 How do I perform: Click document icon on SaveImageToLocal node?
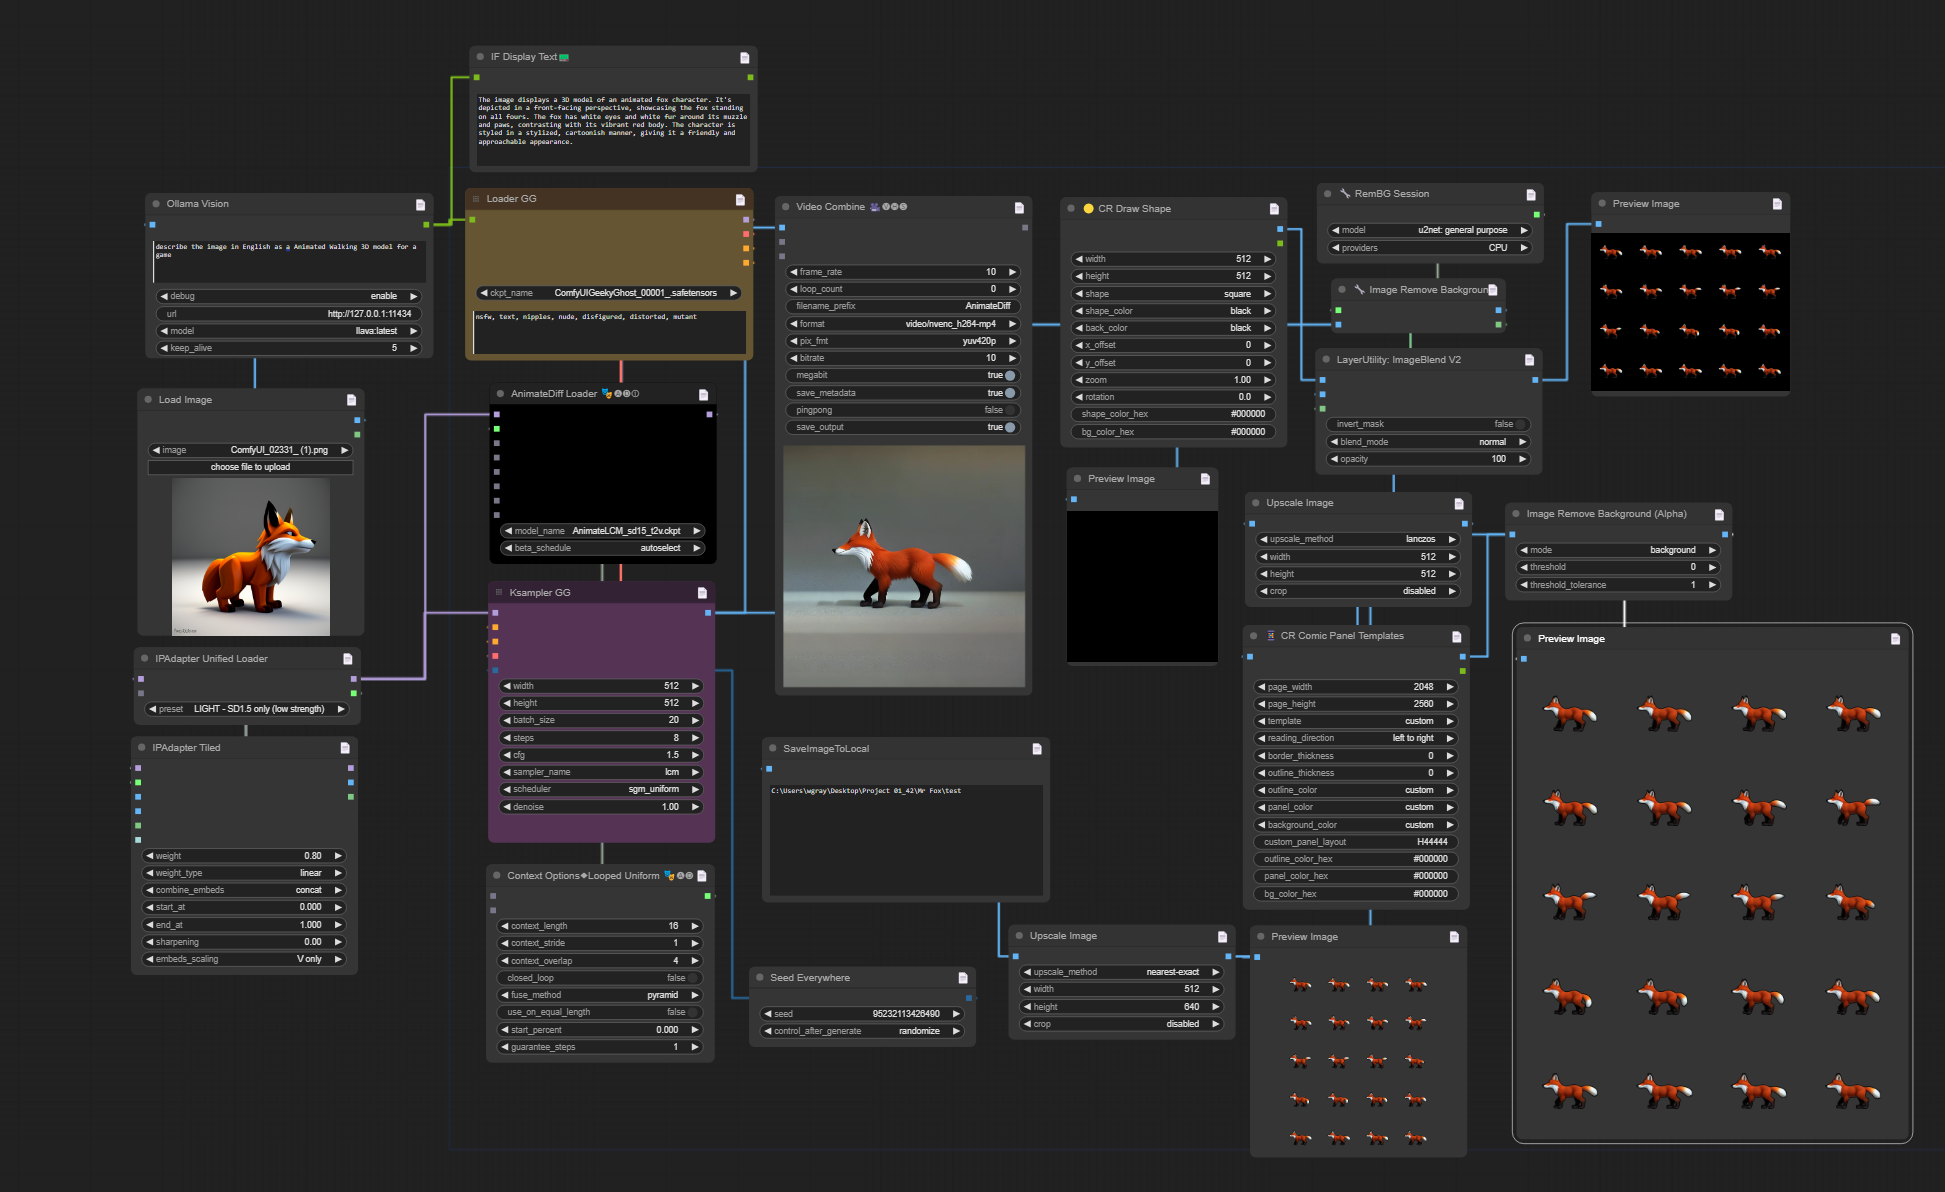[1036, 749]
